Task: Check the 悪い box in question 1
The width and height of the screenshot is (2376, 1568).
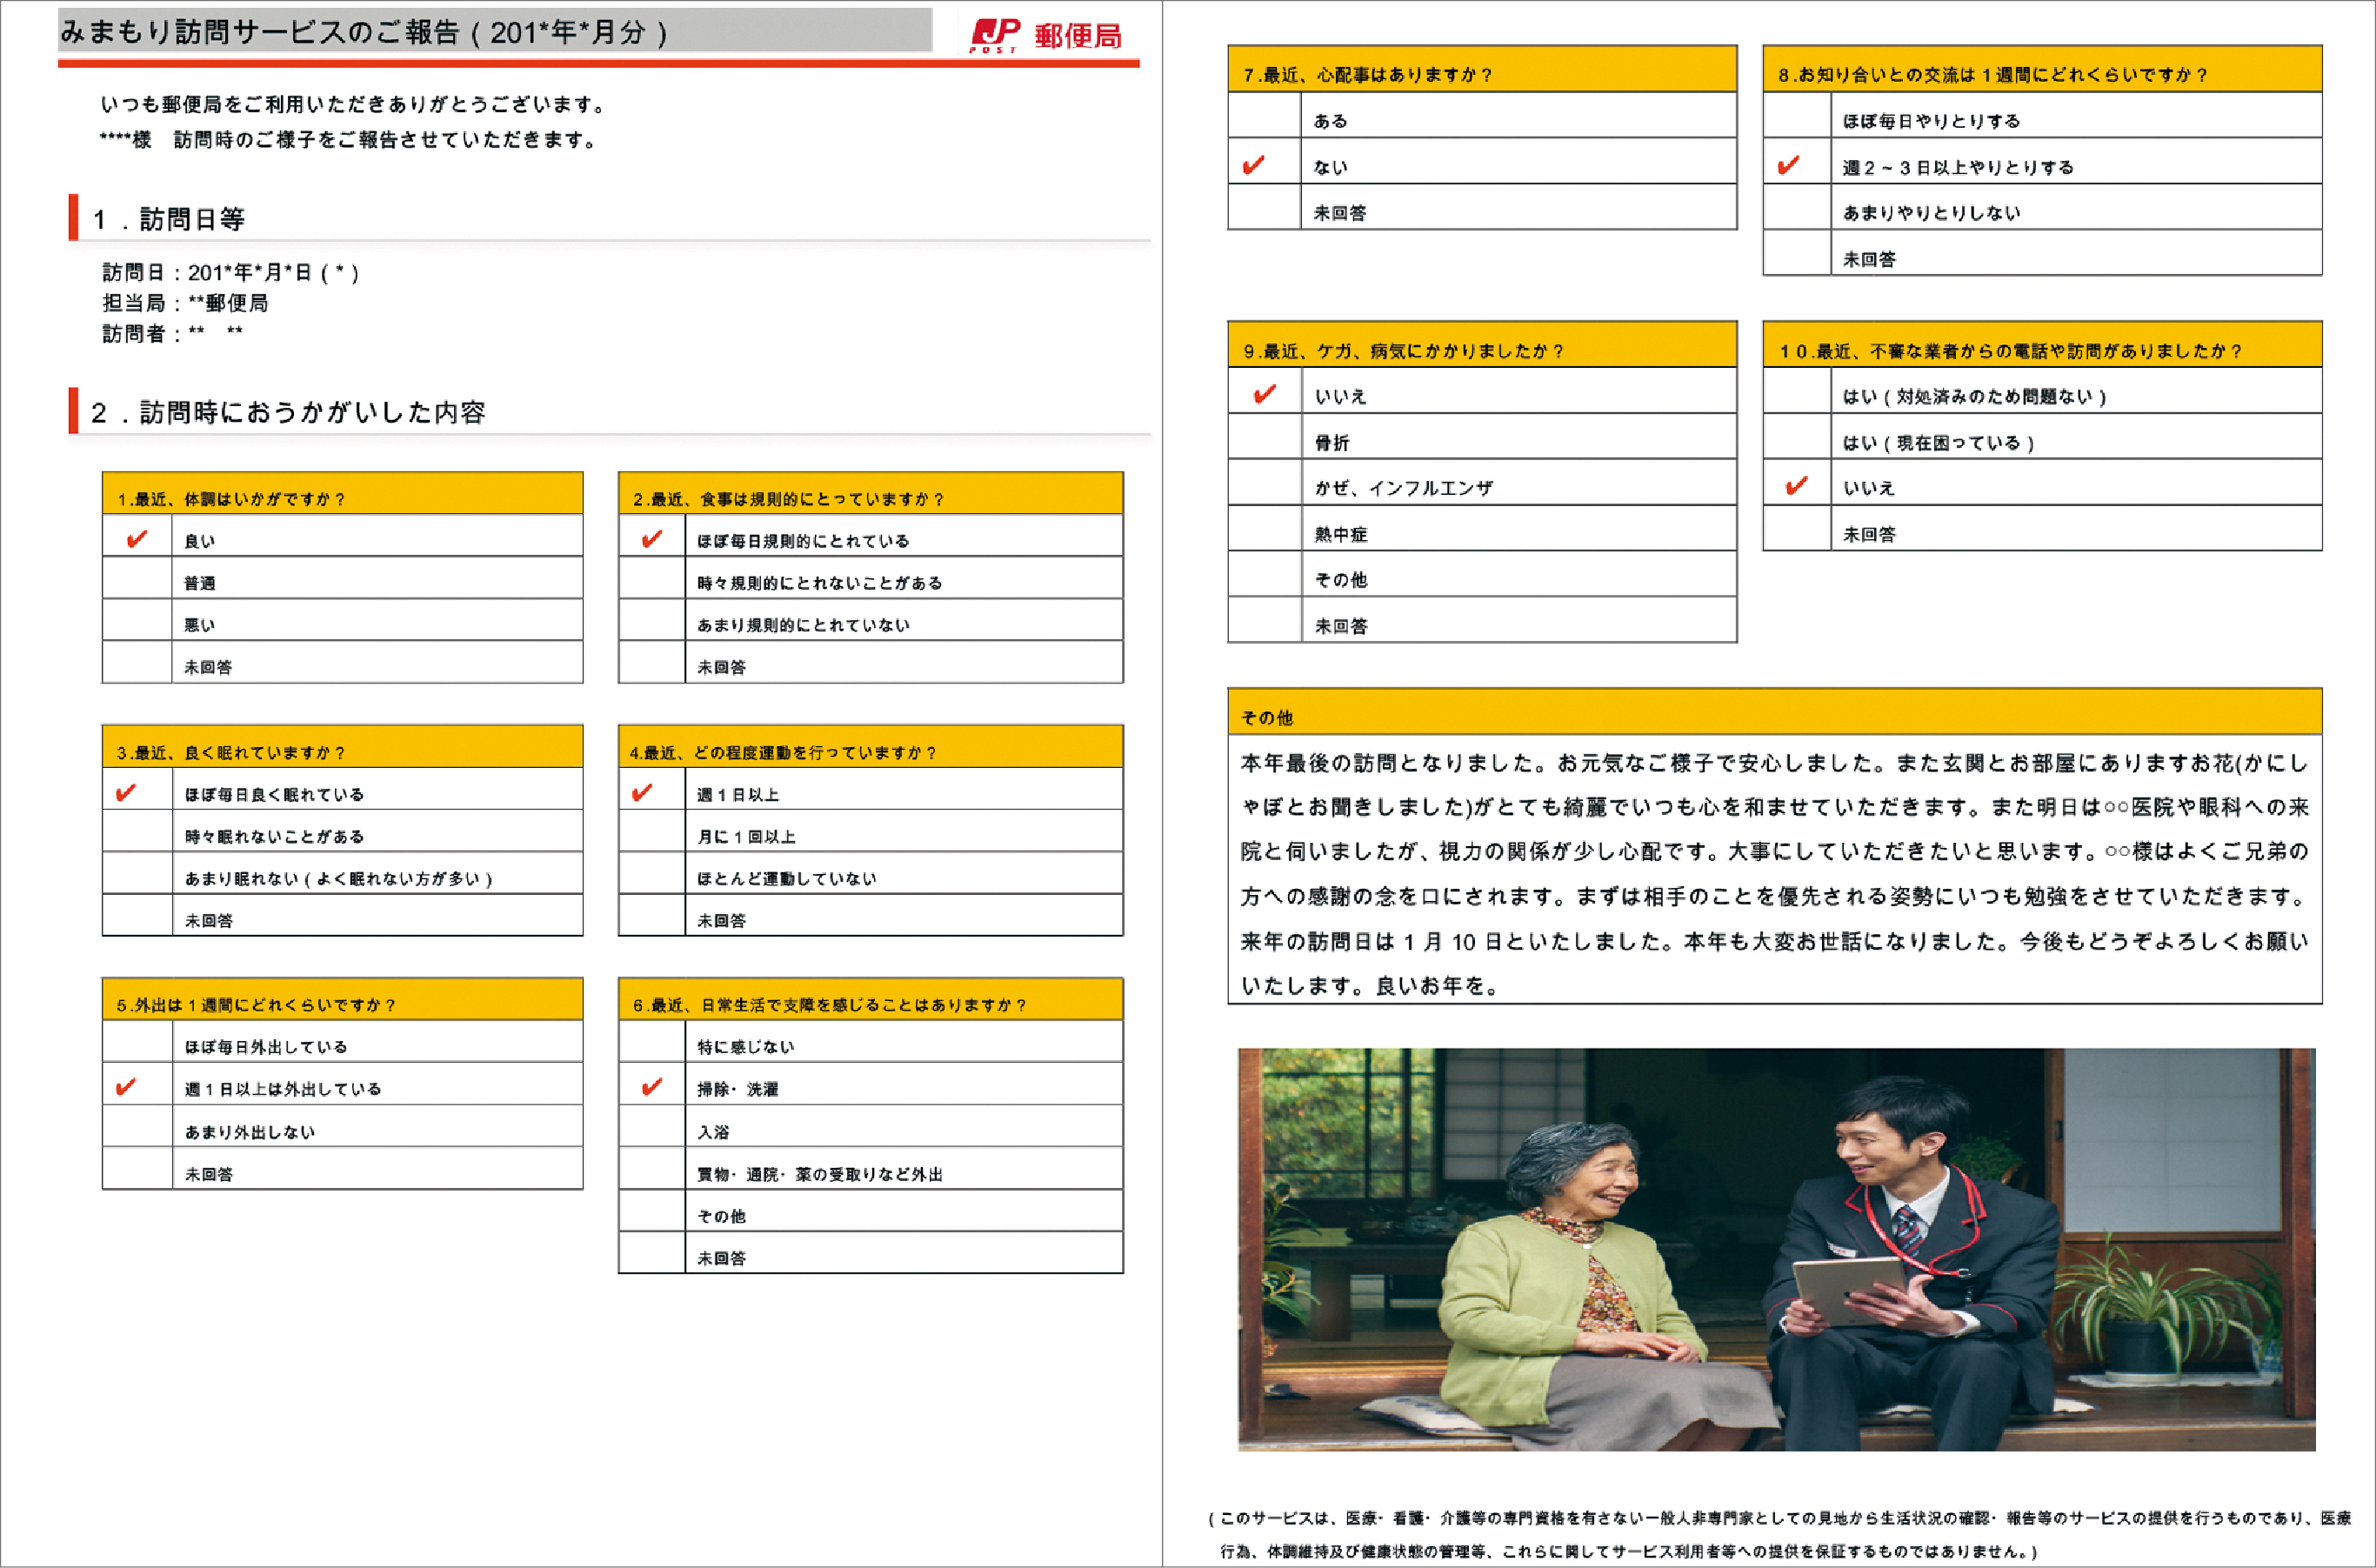Action: [137, 620]
